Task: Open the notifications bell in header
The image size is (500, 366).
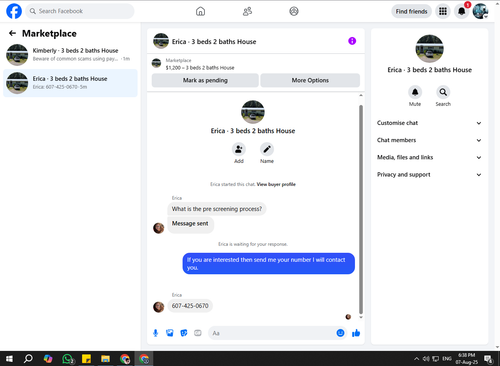Action: (462, 11)
